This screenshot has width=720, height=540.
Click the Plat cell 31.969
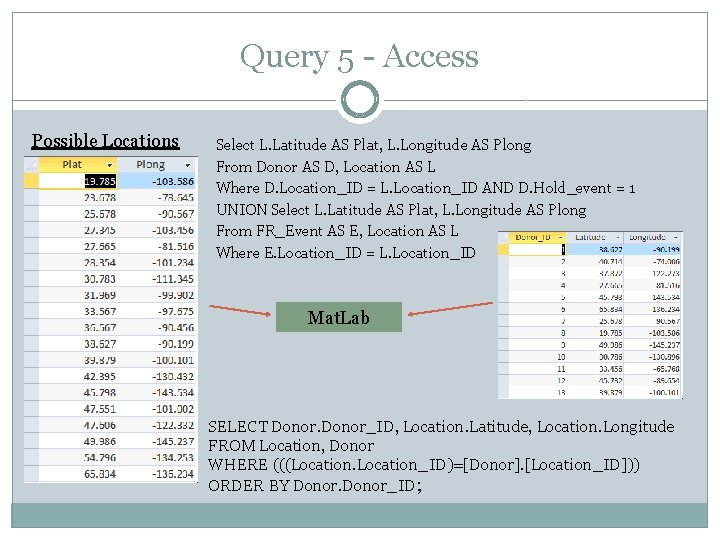pos(78,295)
